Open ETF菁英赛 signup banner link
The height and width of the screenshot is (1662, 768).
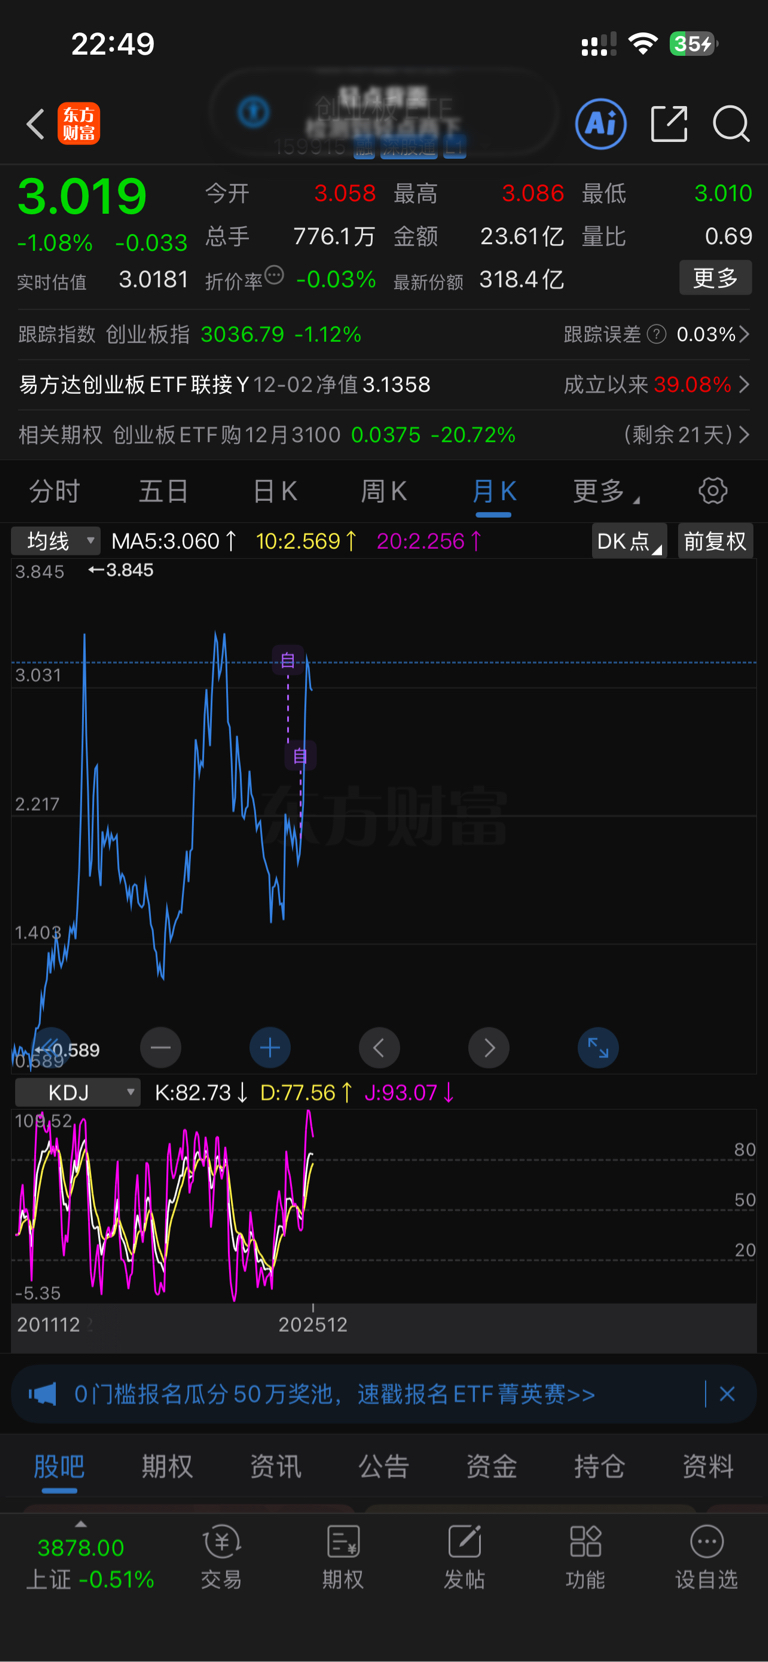click(x=335, y=1394)
